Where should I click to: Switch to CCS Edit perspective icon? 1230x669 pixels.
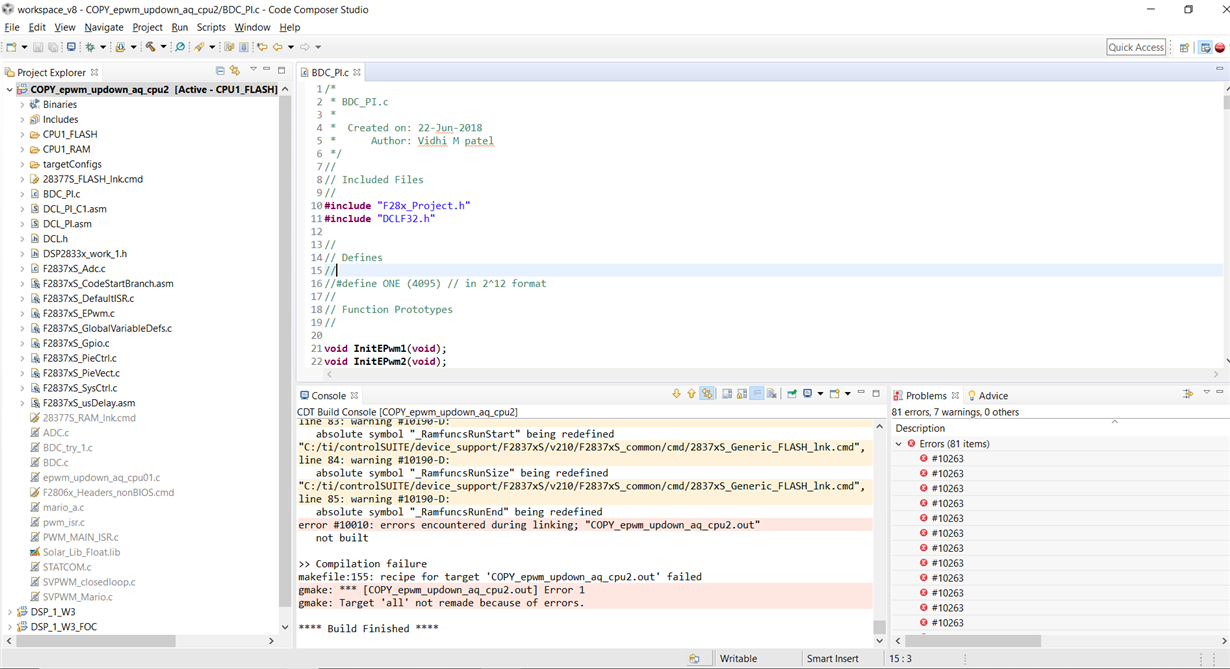point(1205,47)
